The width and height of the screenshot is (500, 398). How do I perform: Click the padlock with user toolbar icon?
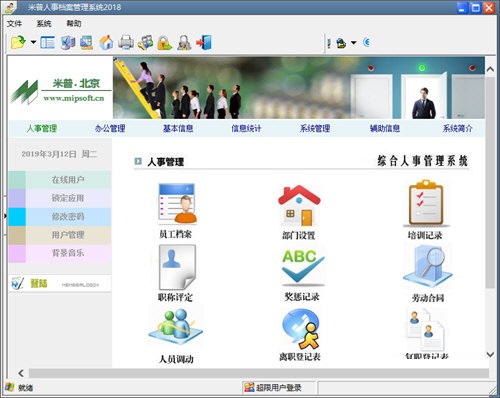pos(184,43)
